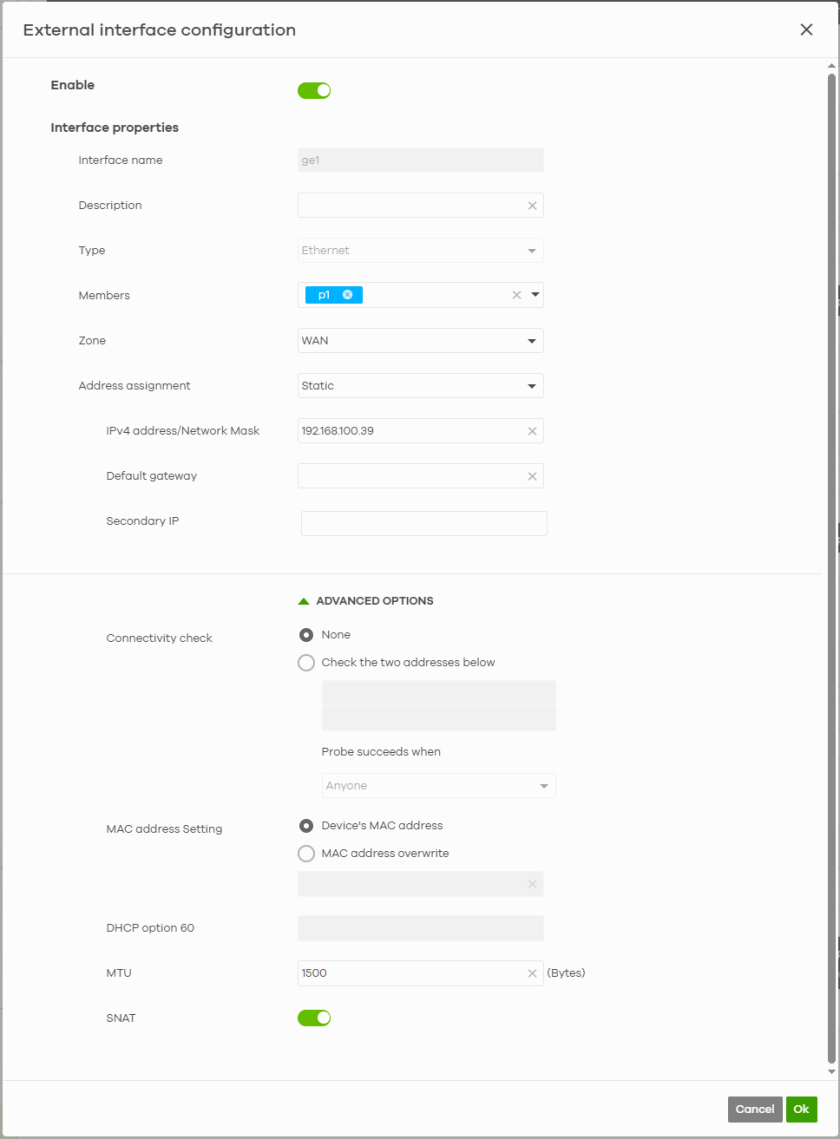Clear the Description field with its X icon
Image resolution: width=840 pixels, height=1139 pixels.
point(532,206)
